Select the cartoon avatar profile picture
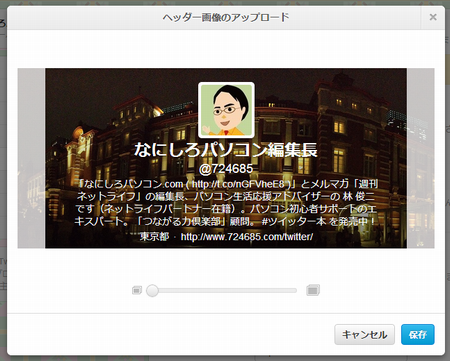Screen dimensions: 450x361 click(226, 110)
